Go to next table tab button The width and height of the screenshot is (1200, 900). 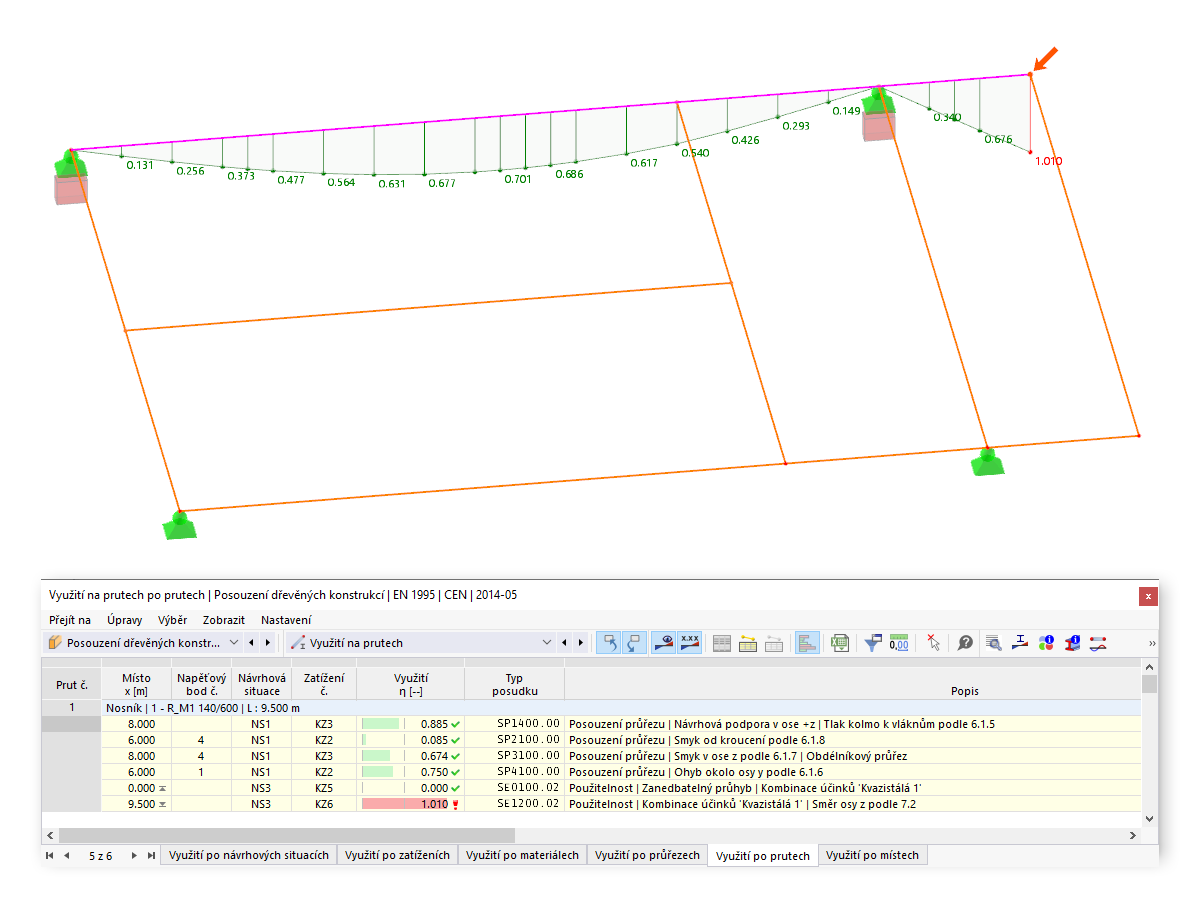(x=134, y=856)
